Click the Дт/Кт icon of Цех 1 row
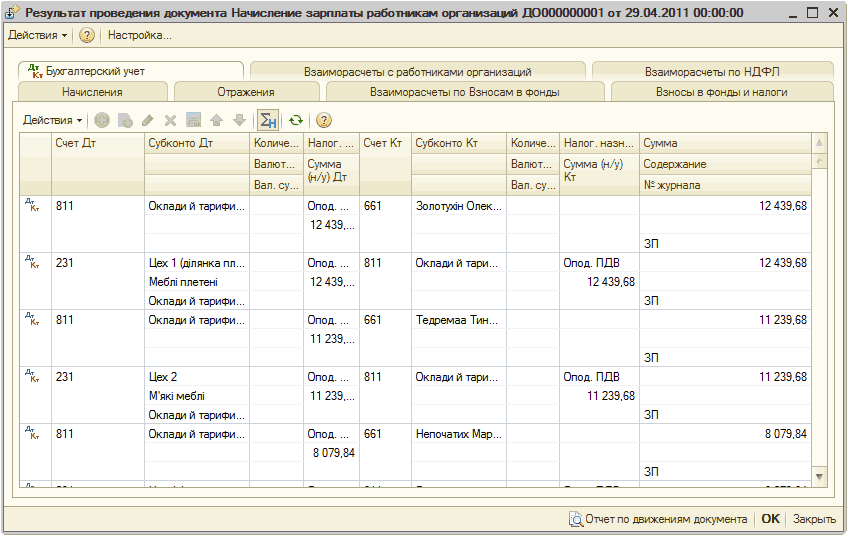The image size is (847, 535). point(33,262)
